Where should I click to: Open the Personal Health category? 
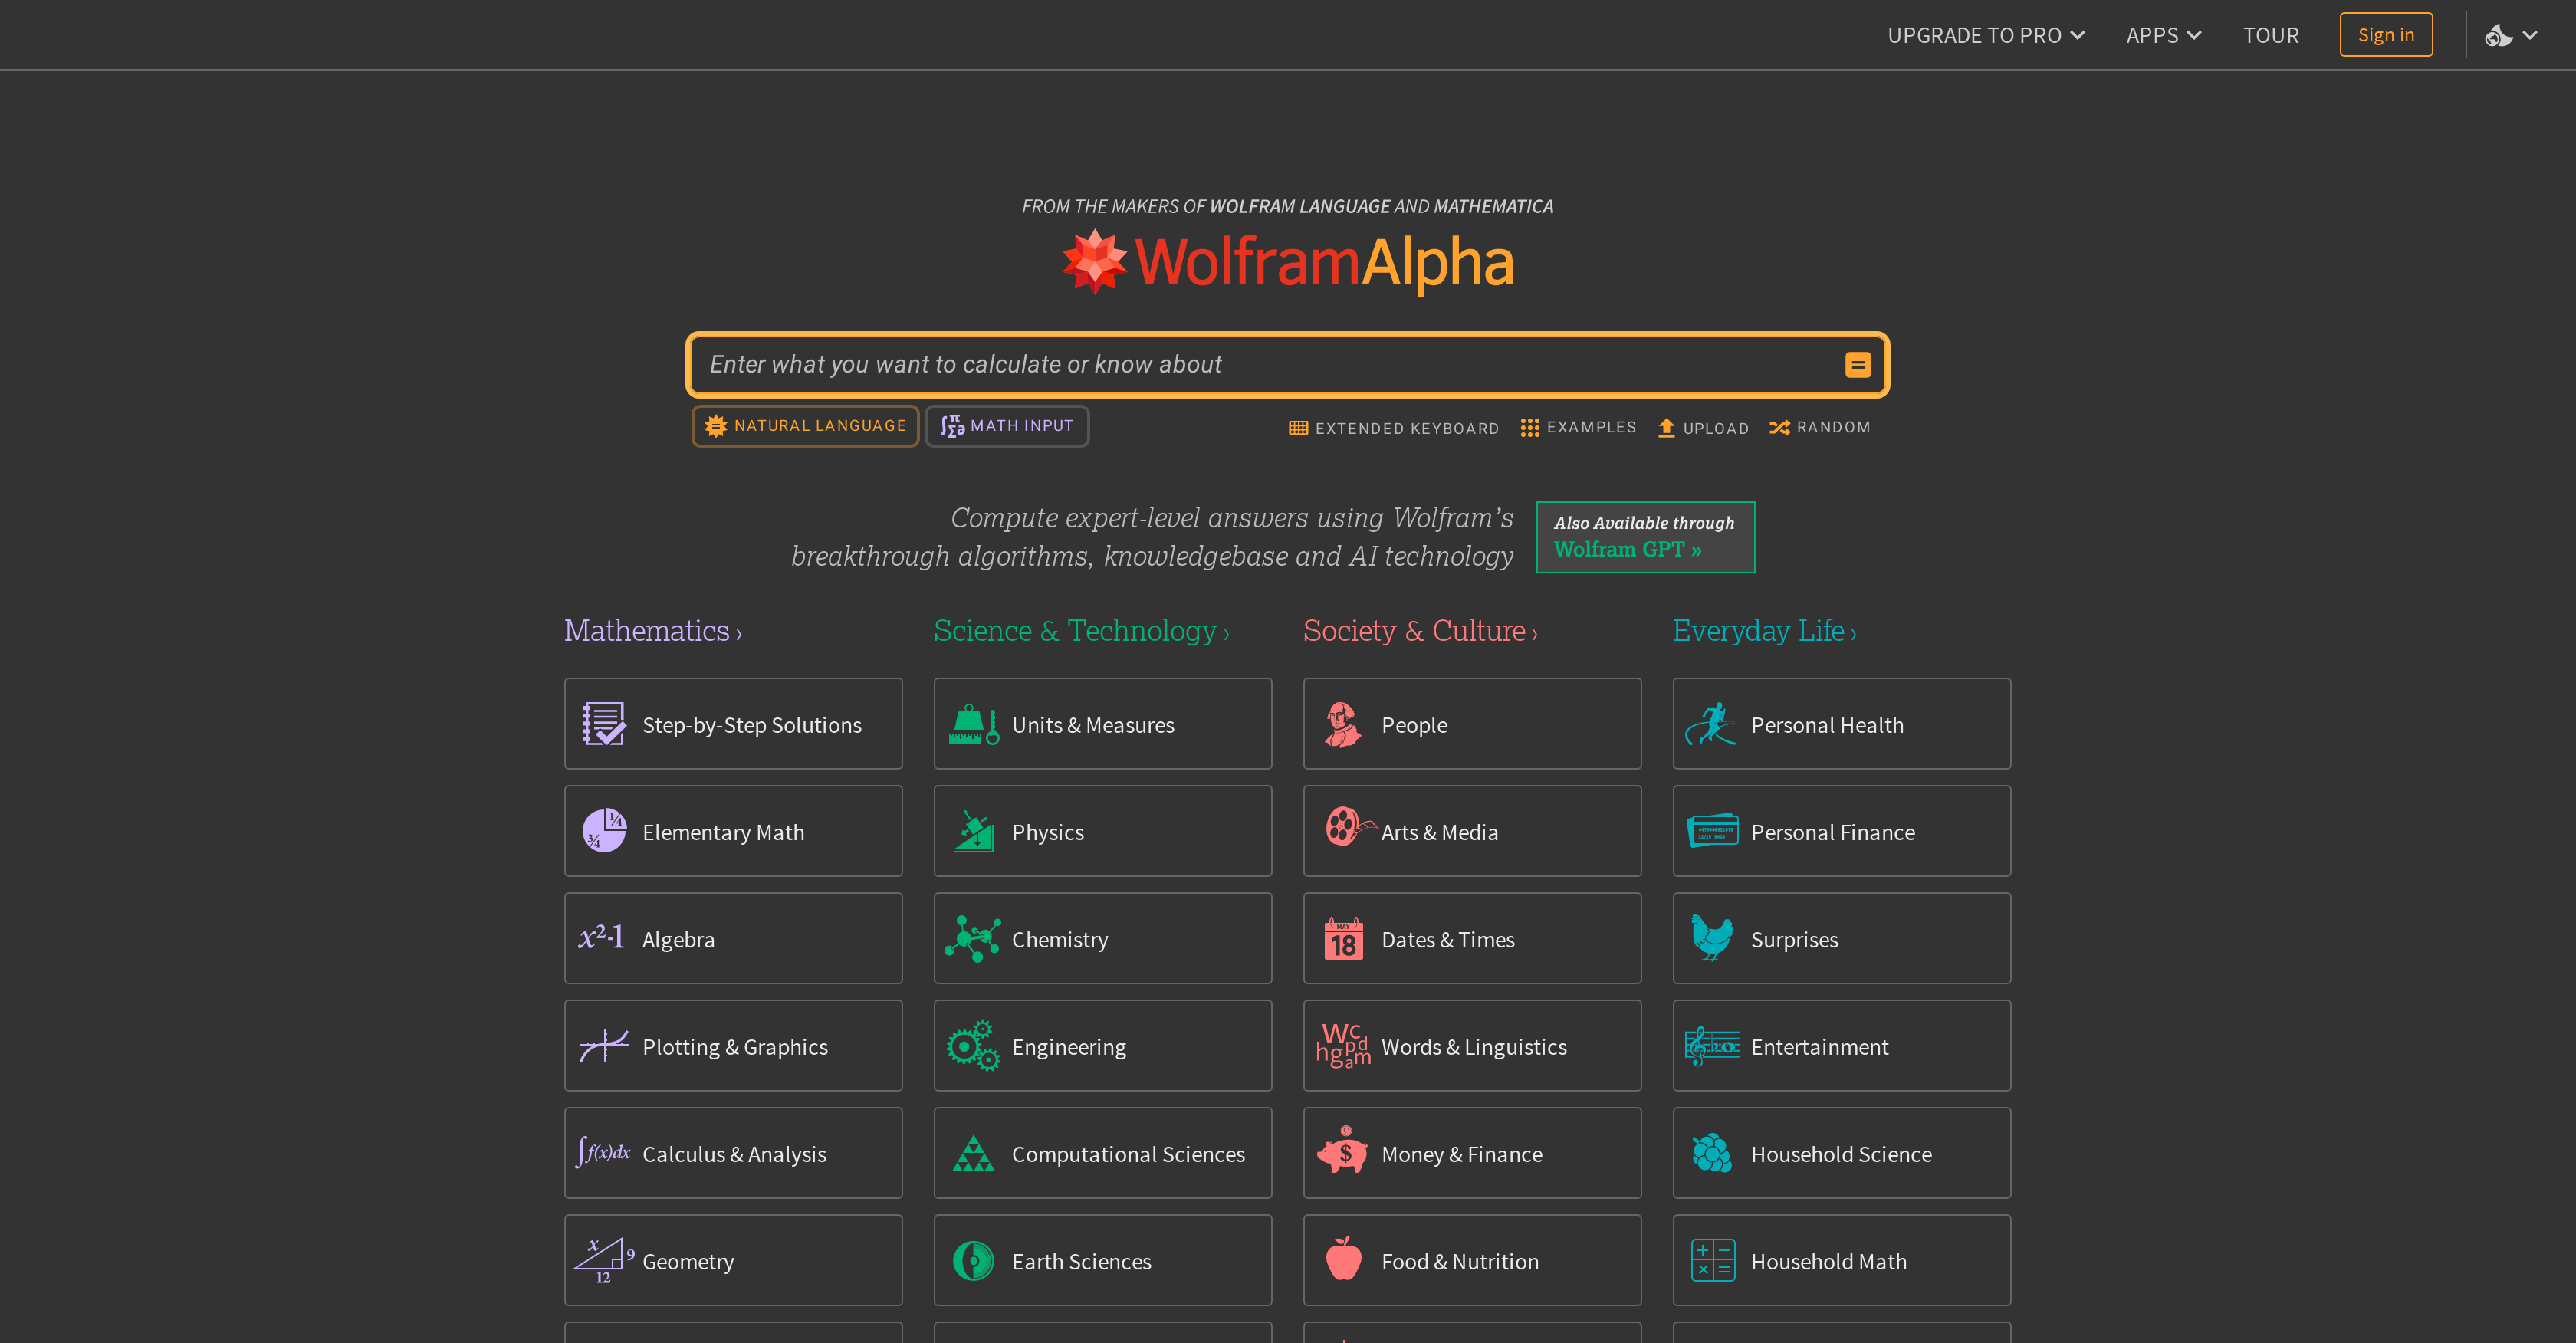click(1840, 723)
